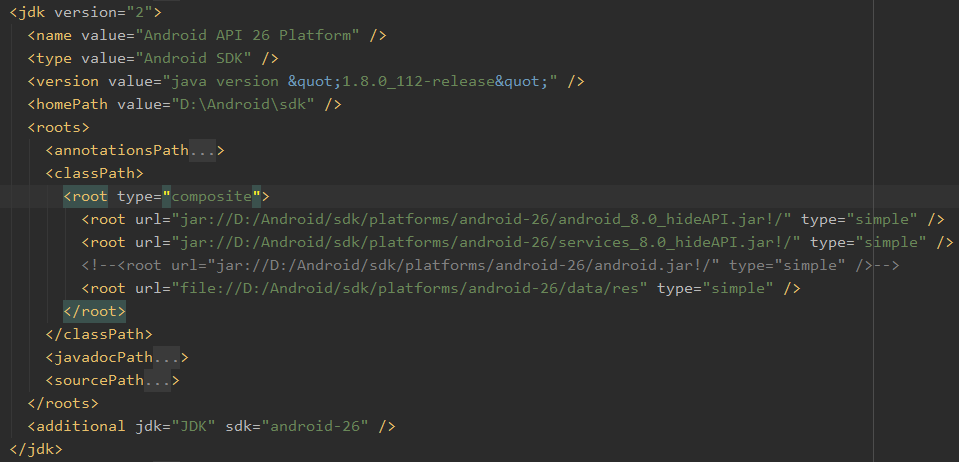Click the highlighted closing root tag
This screenshot has width=959, height=462.
(94, 312)
